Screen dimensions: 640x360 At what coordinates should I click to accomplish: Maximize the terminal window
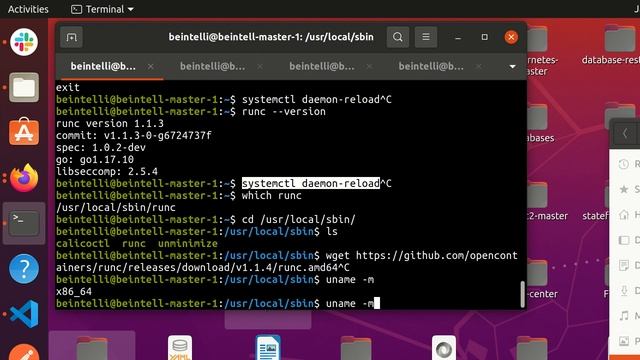click(x=484, y=37)
